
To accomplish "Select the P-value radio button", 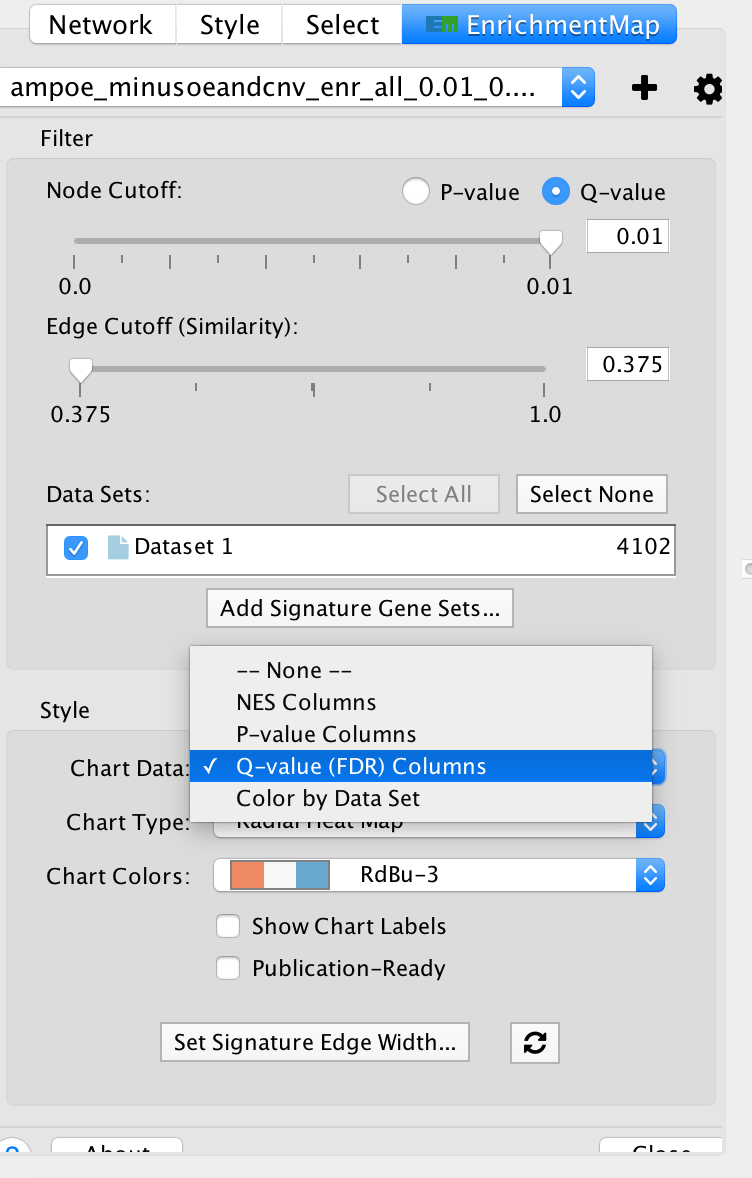I will [x=415, y=191].
